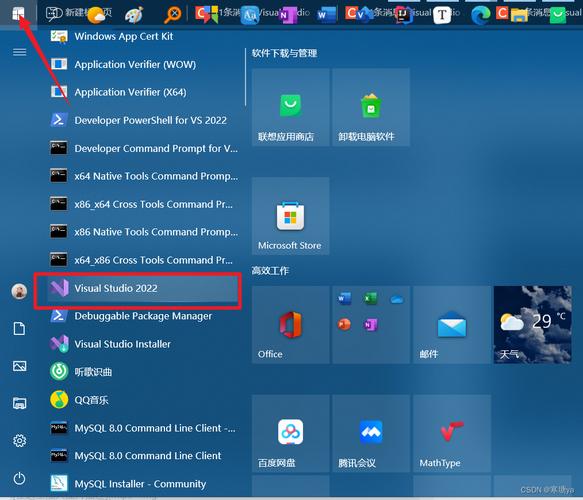Open the Office tile
Image resolution: width=583 pixels, height=500 pixels.
(x=290, y=325)
